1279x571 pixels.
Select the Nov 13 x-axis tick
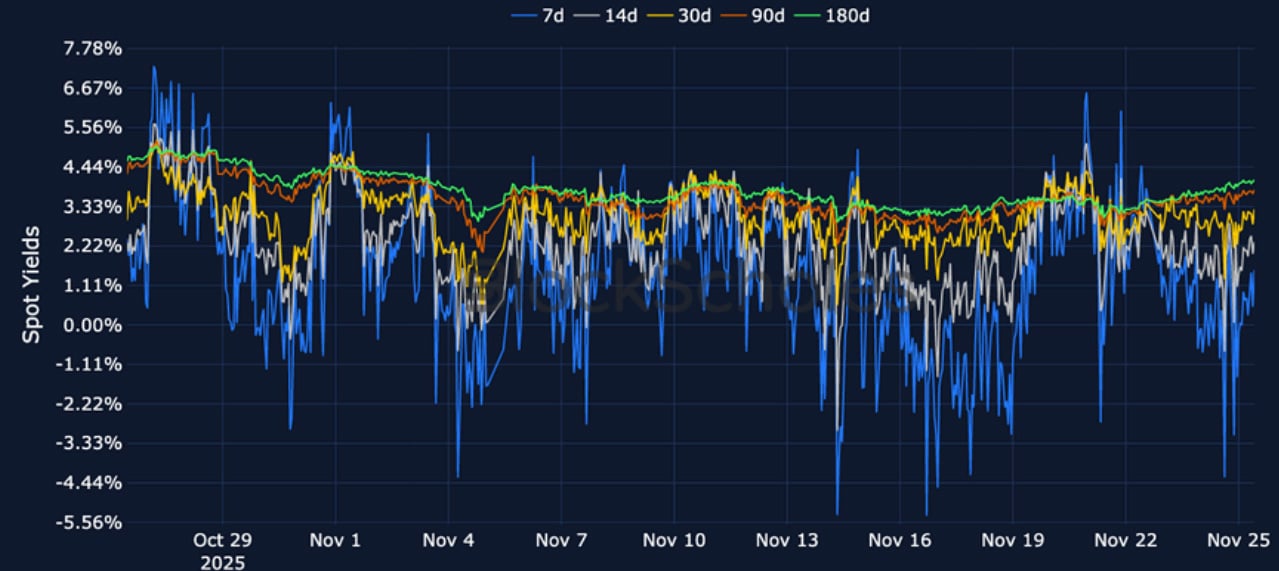coord(787,540)
